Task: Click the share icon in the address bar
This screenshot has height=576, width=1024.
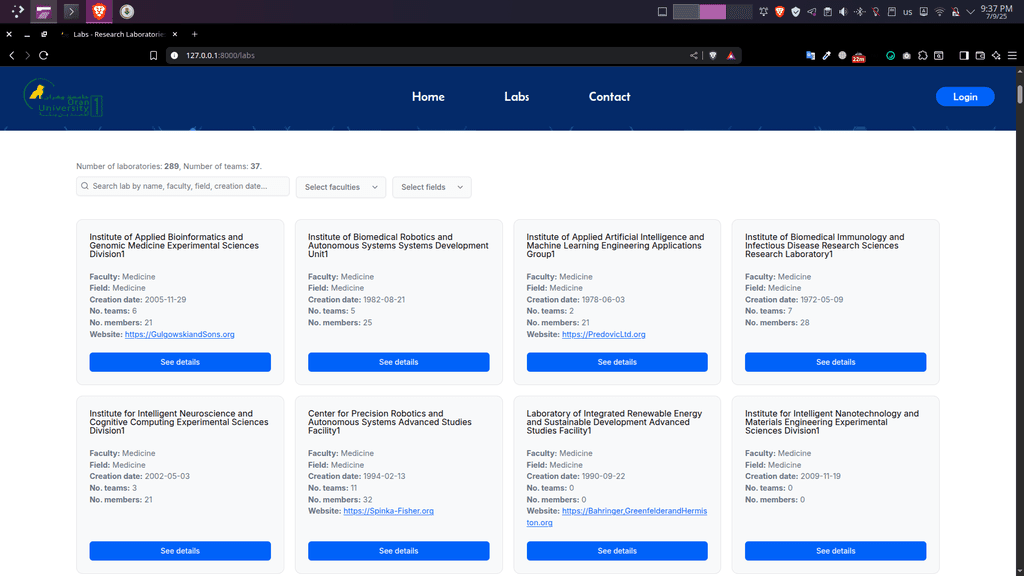Action: 694,56
